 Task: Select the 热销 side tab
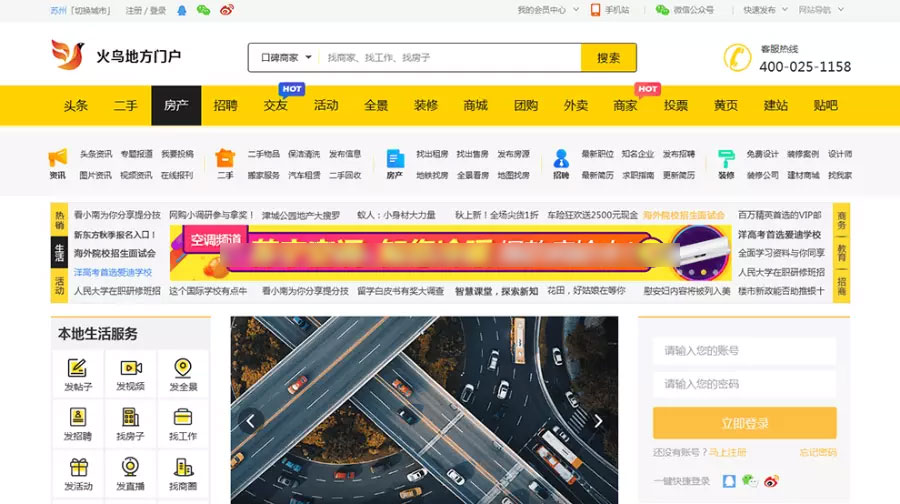pyautogui.click(x=59, y=219)
